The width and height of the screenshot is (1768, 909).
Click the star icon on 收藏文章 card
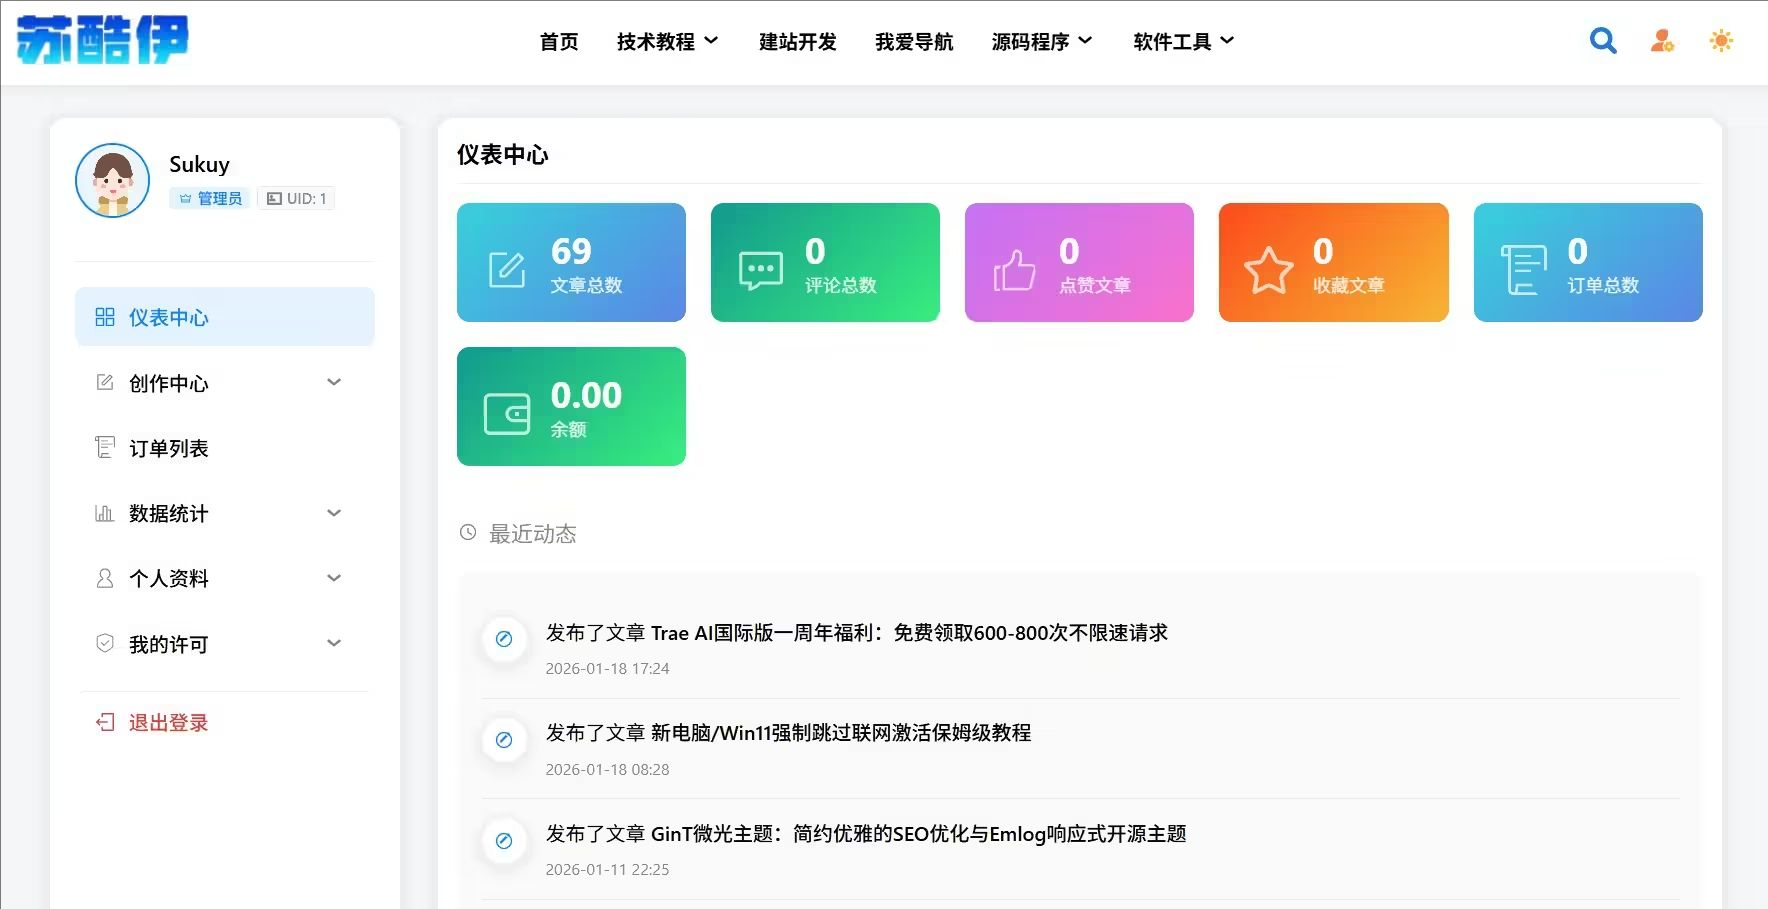coord(1269,267)
